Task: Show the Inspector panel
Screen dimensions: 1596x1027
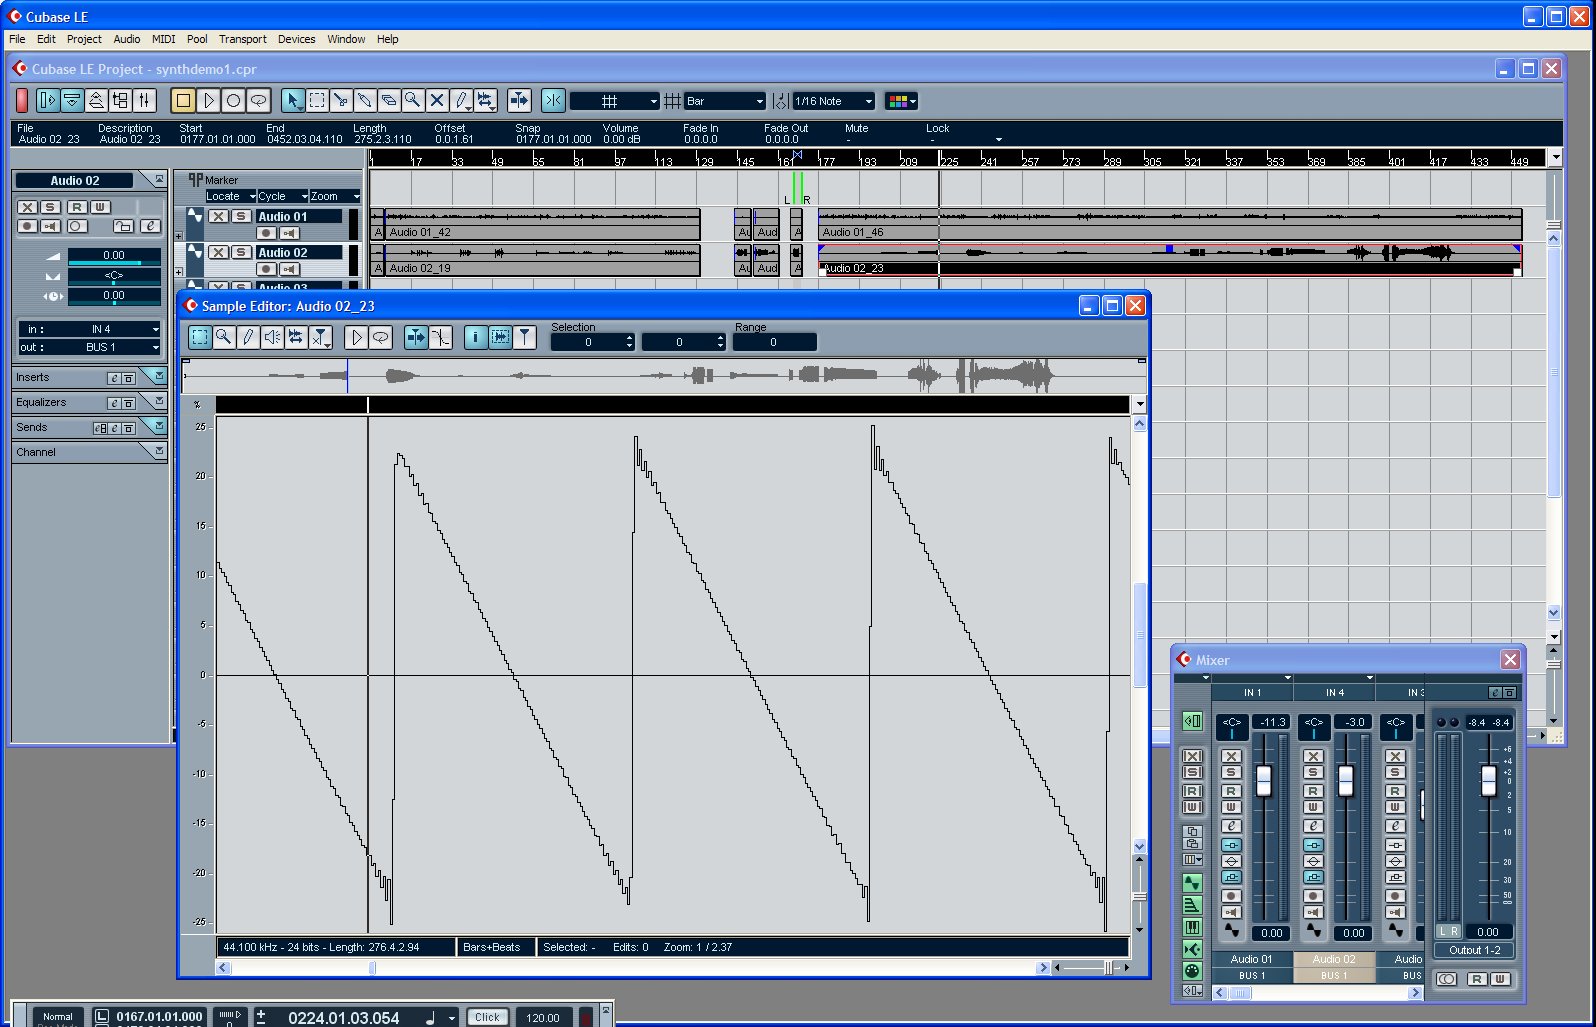Action: tap(48, 101)
